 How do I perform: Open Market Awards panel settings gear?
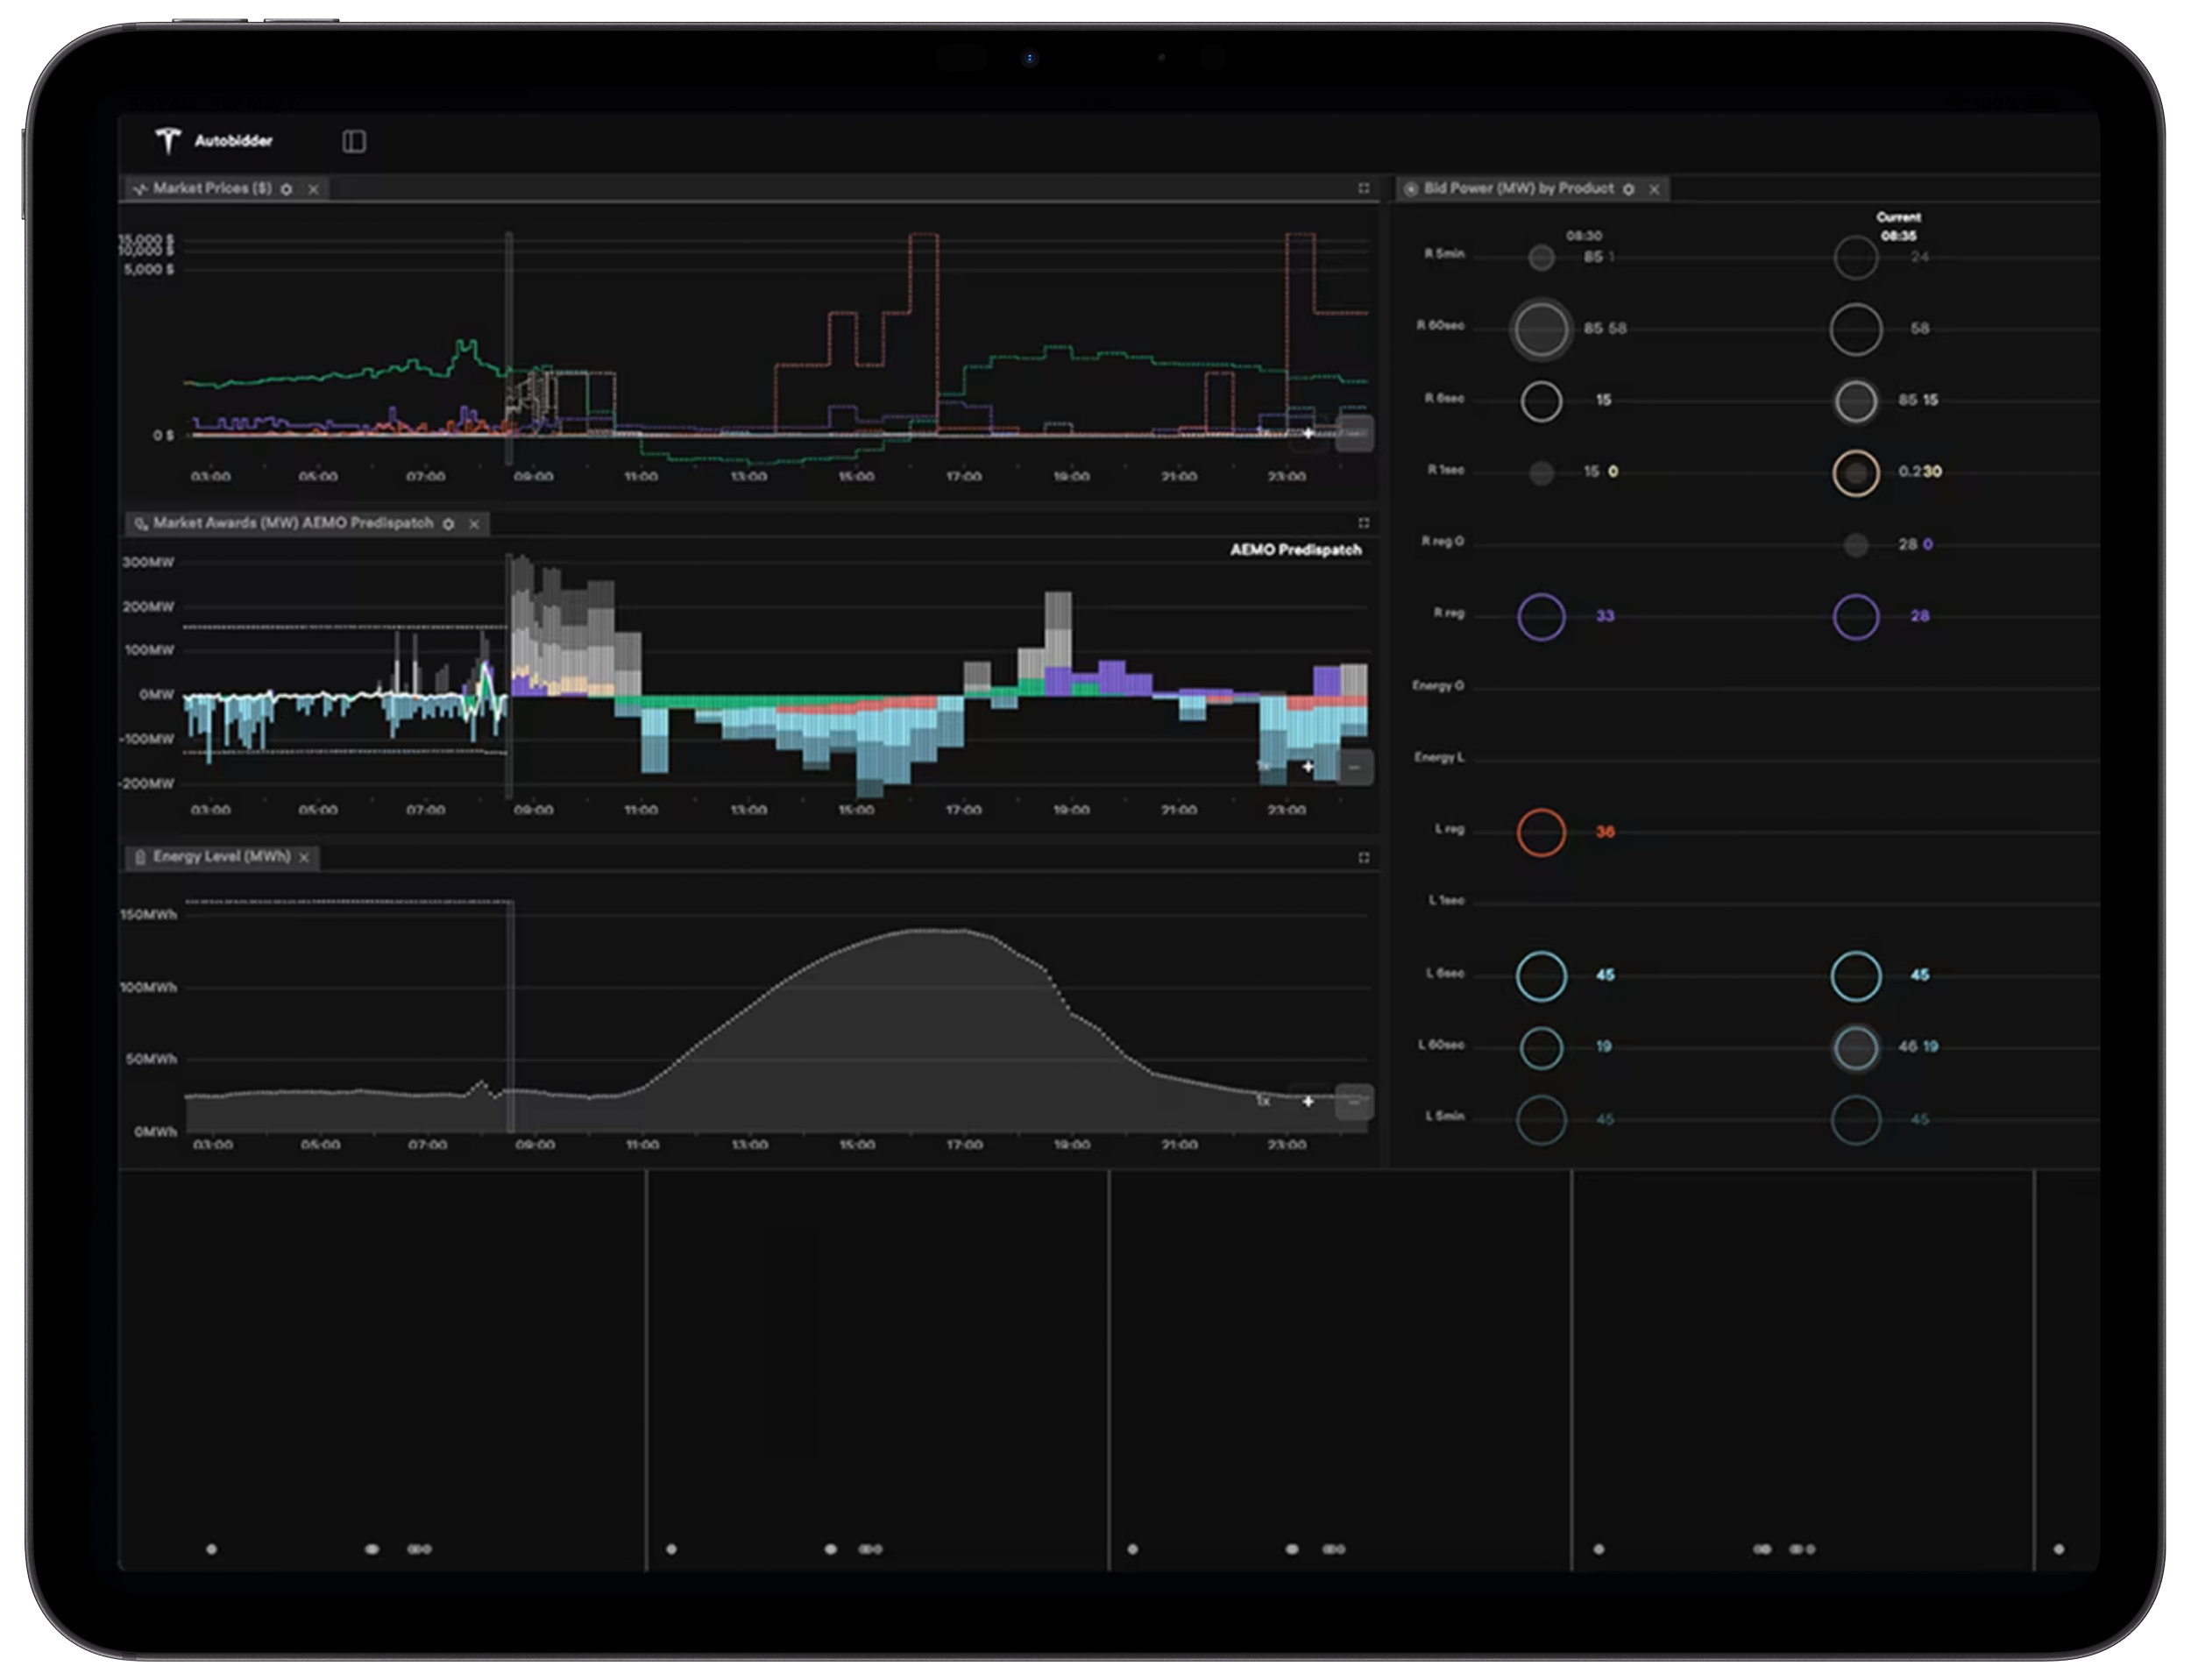(x=449, y=524)
